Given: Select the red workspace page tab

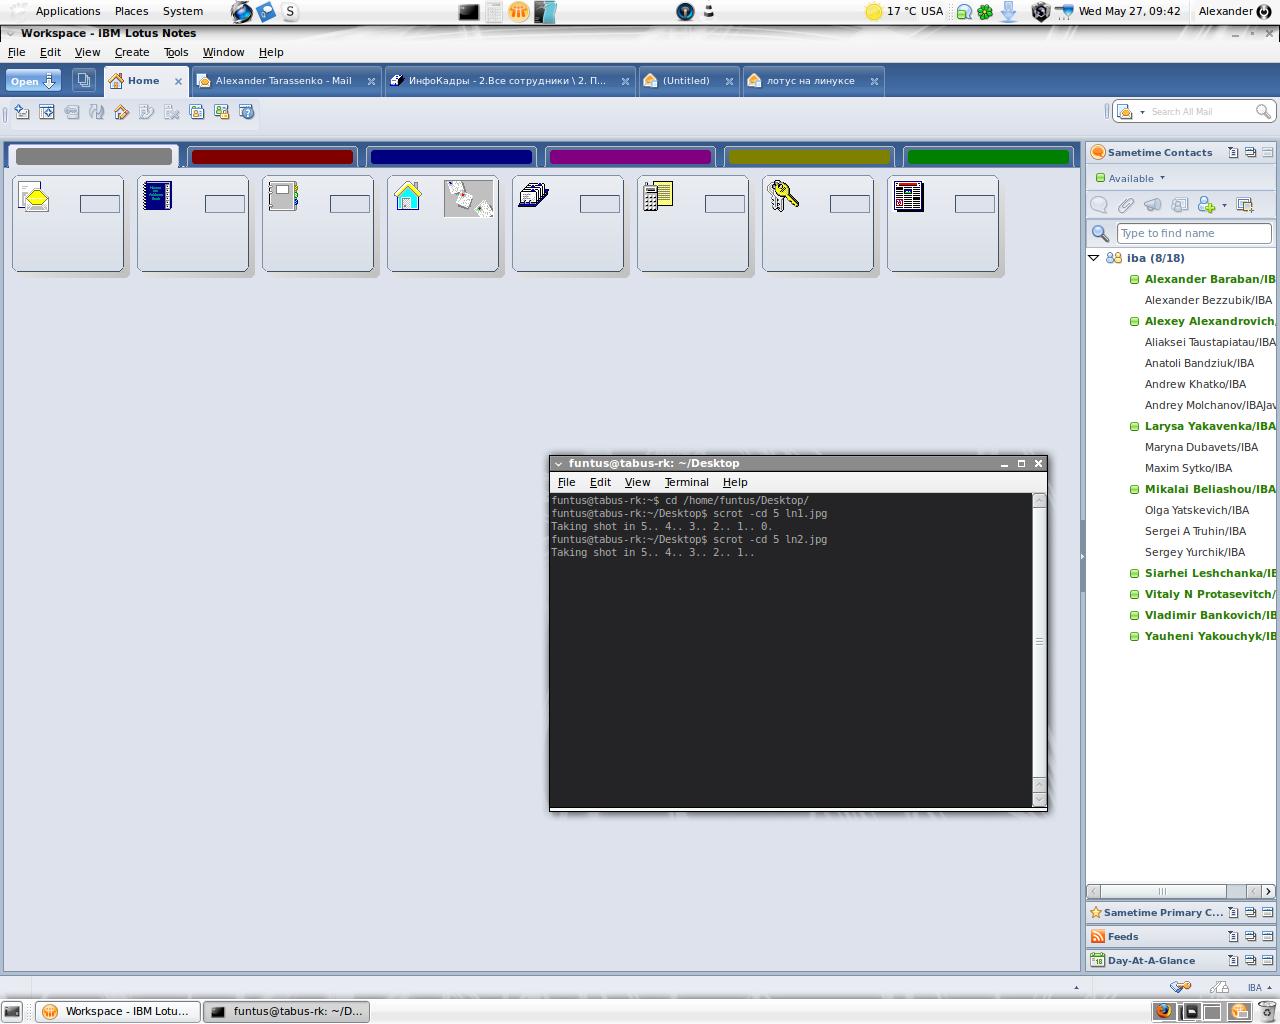Looking at the screenshot, I should [272, 157].
